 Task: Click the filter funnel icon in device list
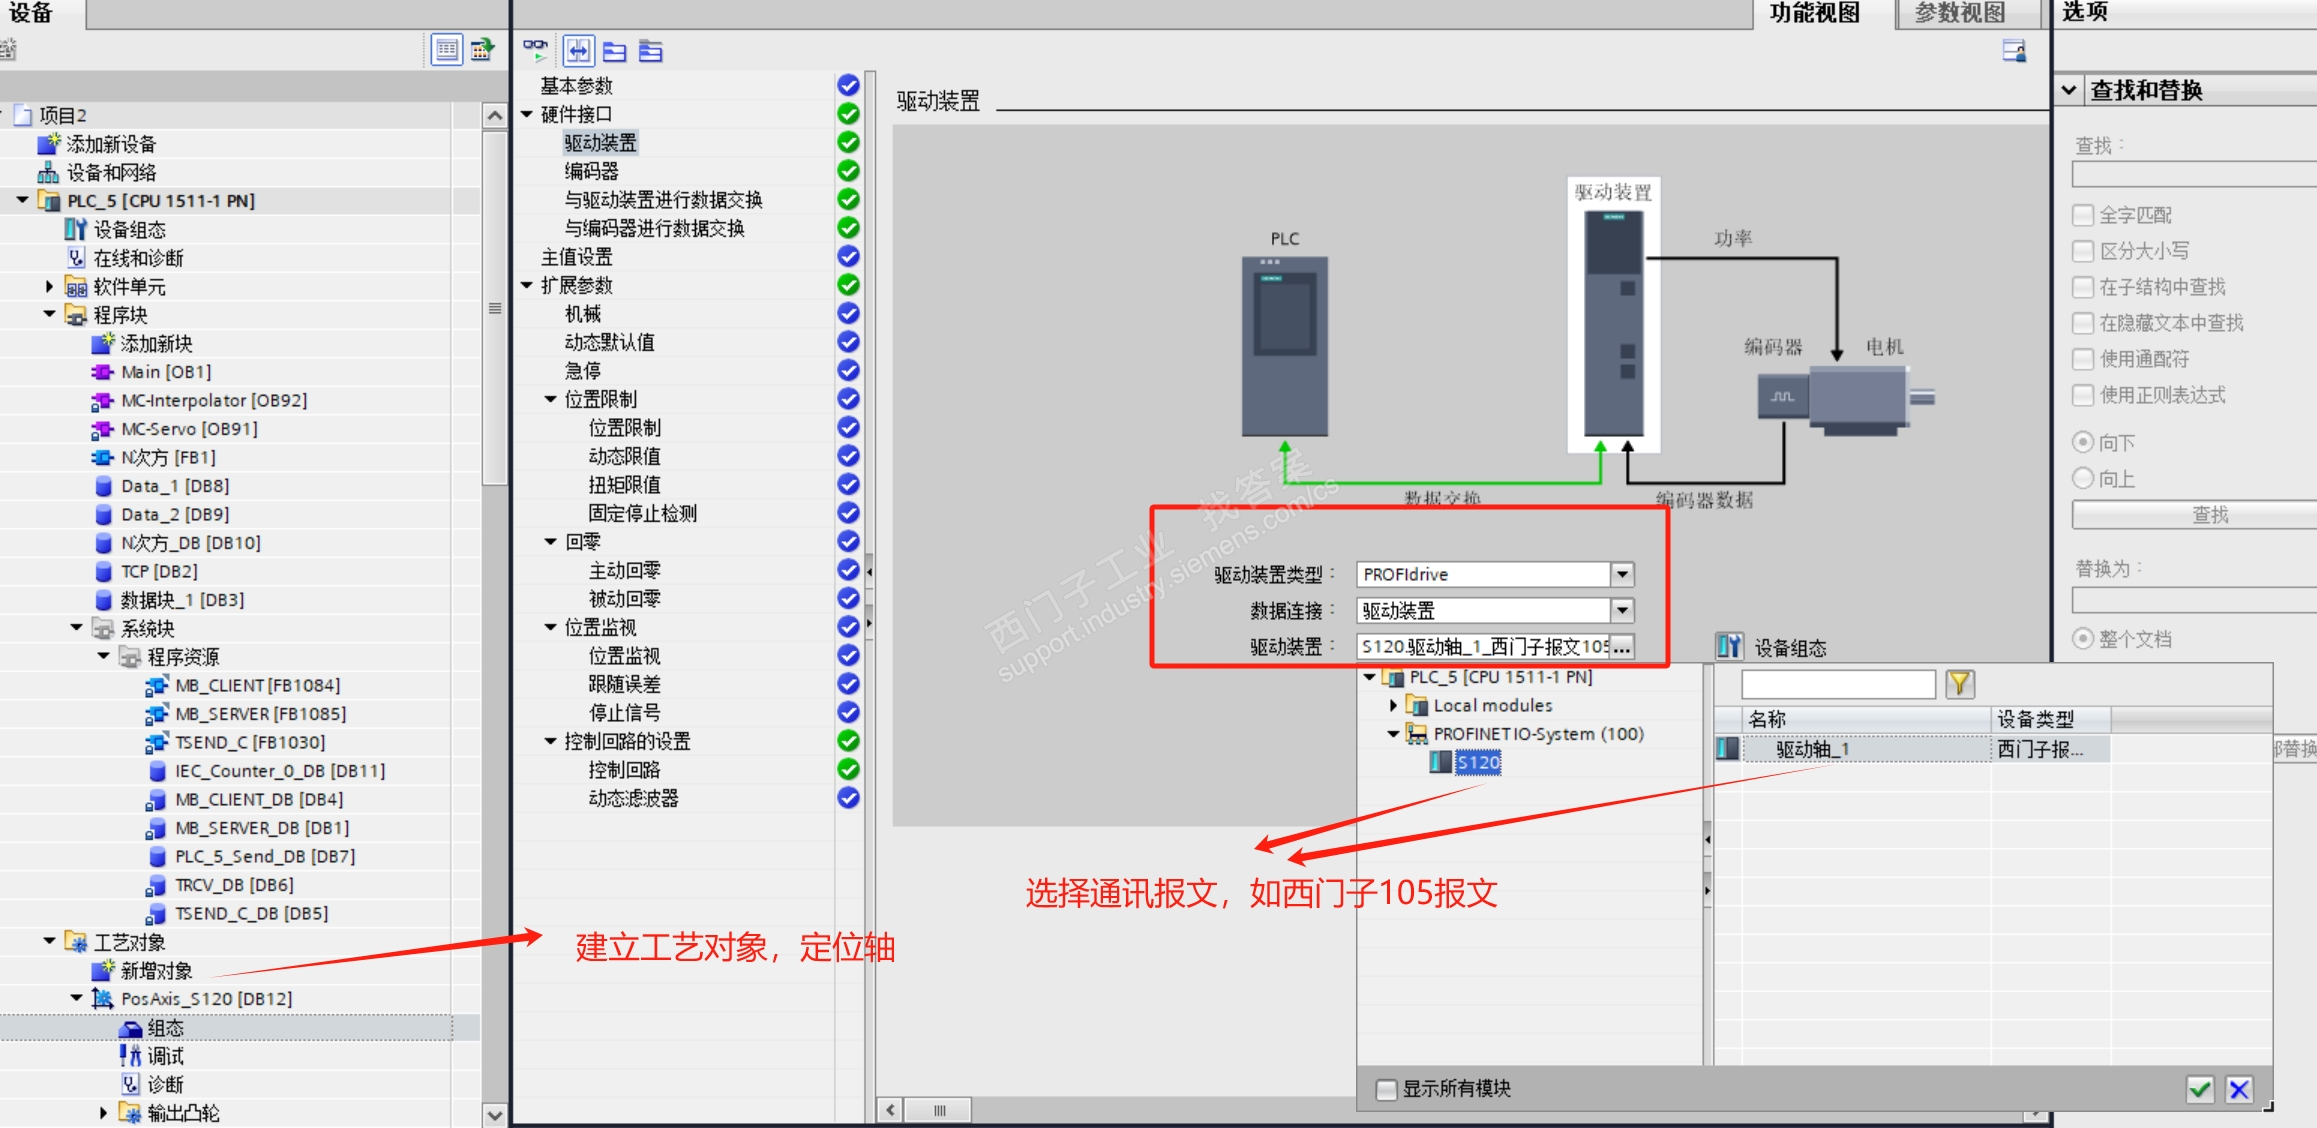(x=1958, y=684)
